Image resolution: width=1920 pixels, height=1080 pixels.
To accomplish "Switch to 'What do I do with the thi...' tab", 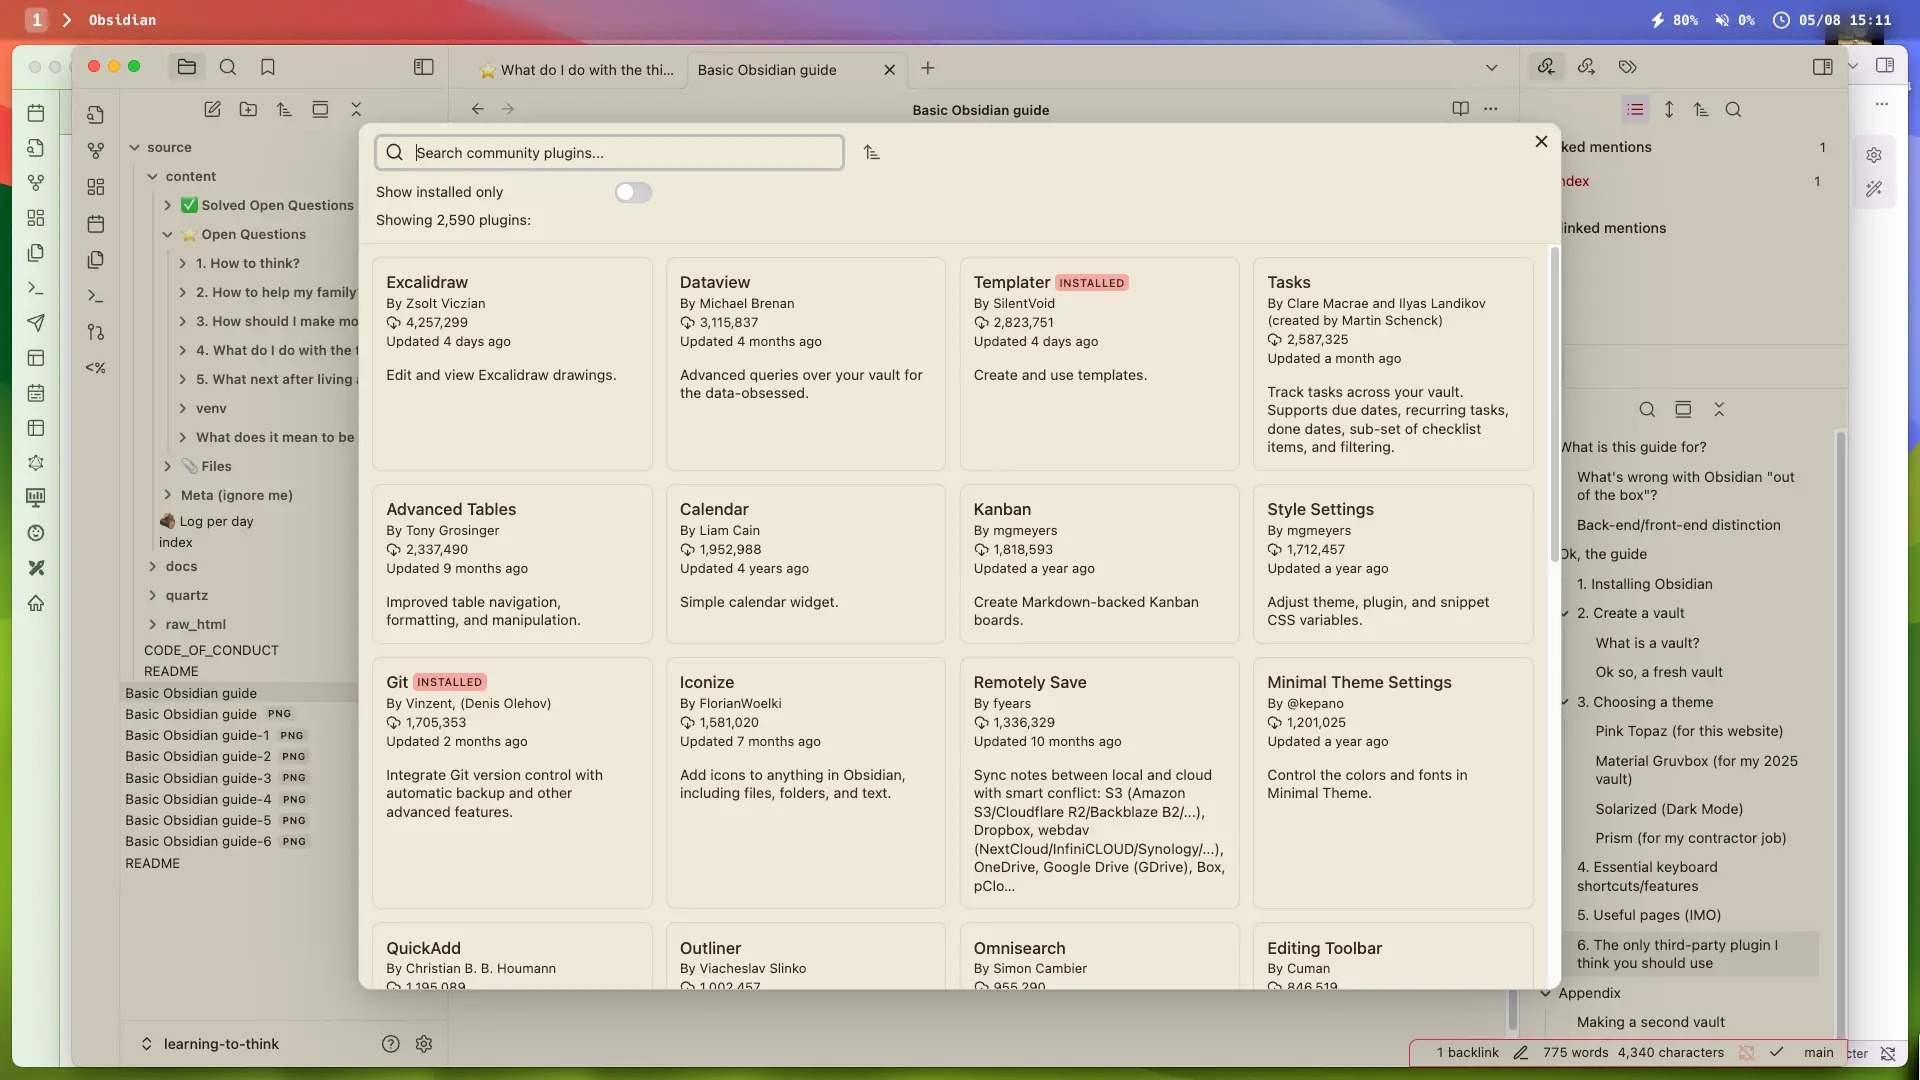I will [578, 70].
